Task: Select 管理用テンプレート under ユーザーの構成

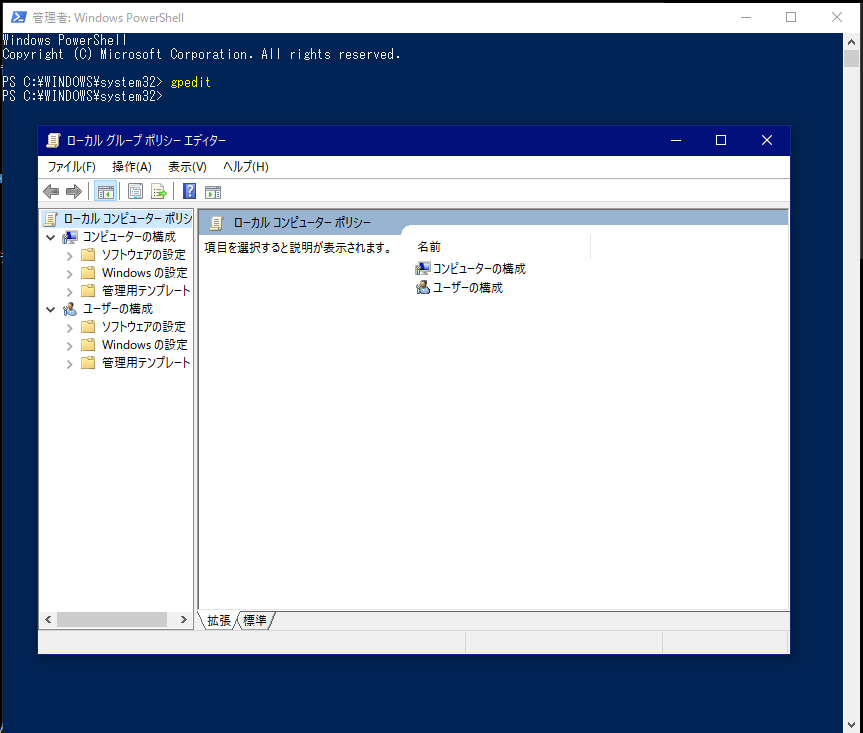Action: 146,363
